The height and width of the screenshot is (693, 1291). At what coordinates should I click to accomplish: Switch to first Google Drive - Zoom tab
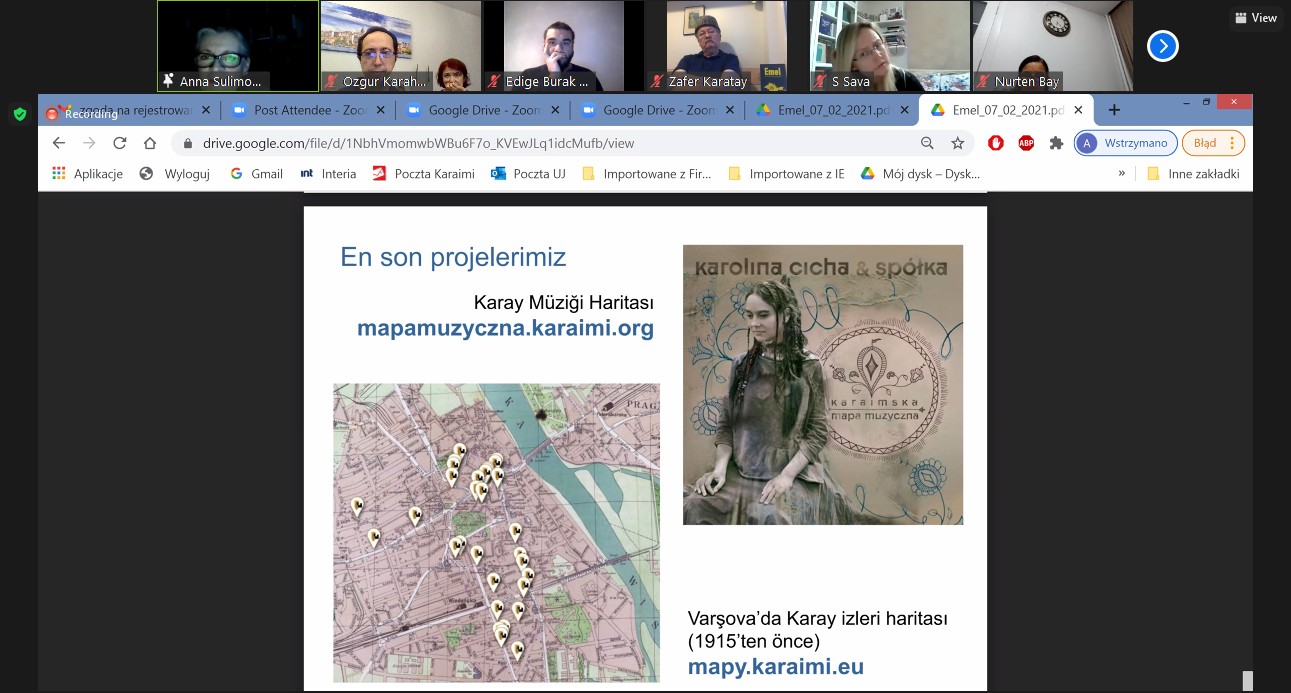pyautogui.click(x=485, y=110)
